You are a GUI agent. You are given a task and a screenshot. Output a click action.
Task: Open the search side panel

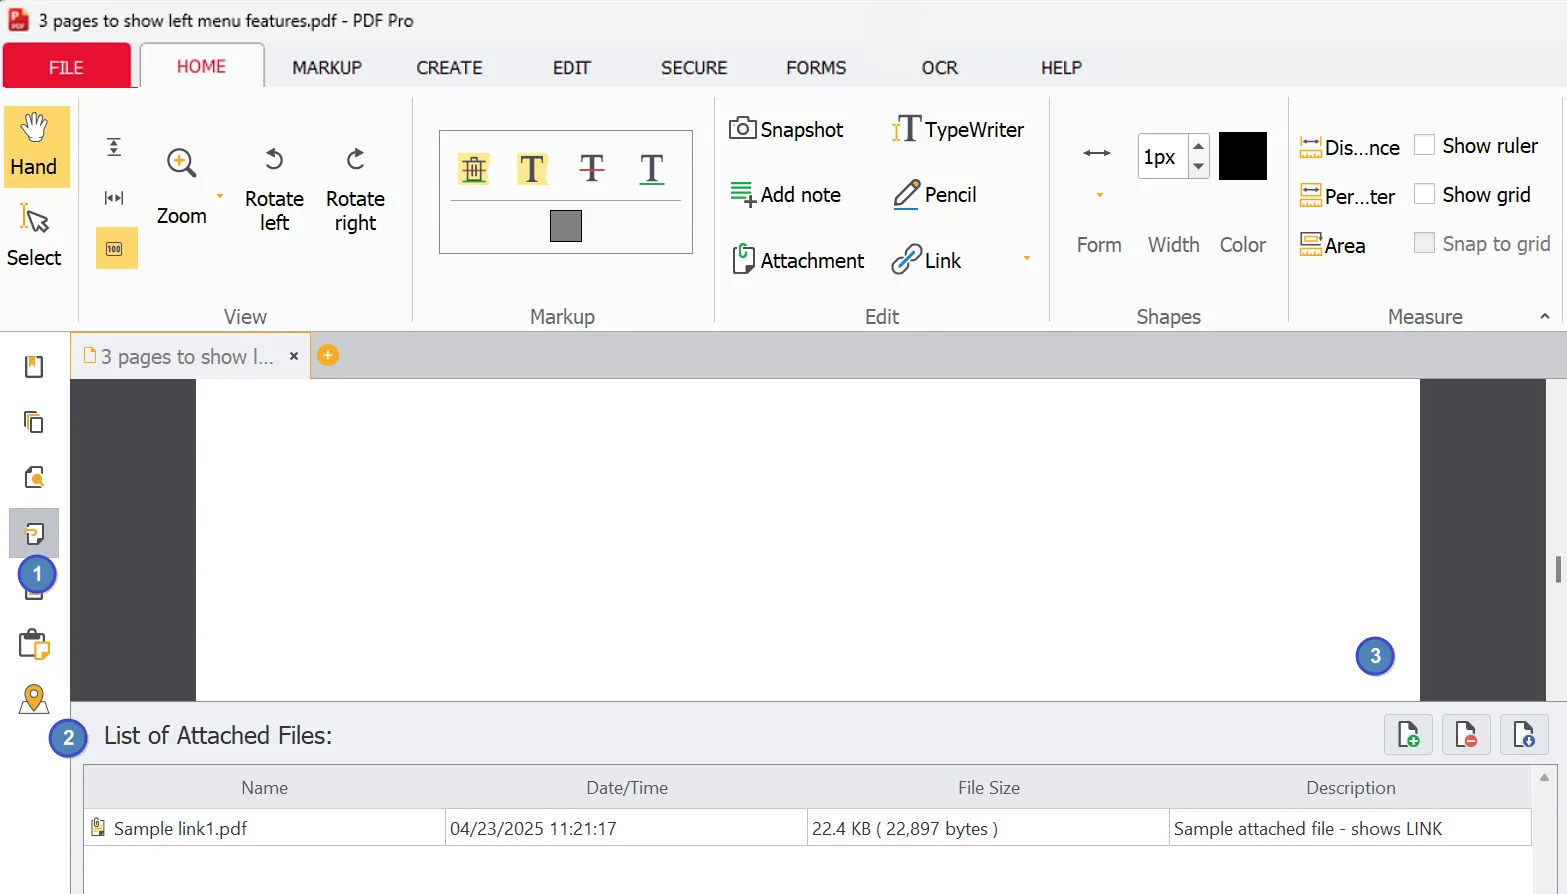point(34,477)
